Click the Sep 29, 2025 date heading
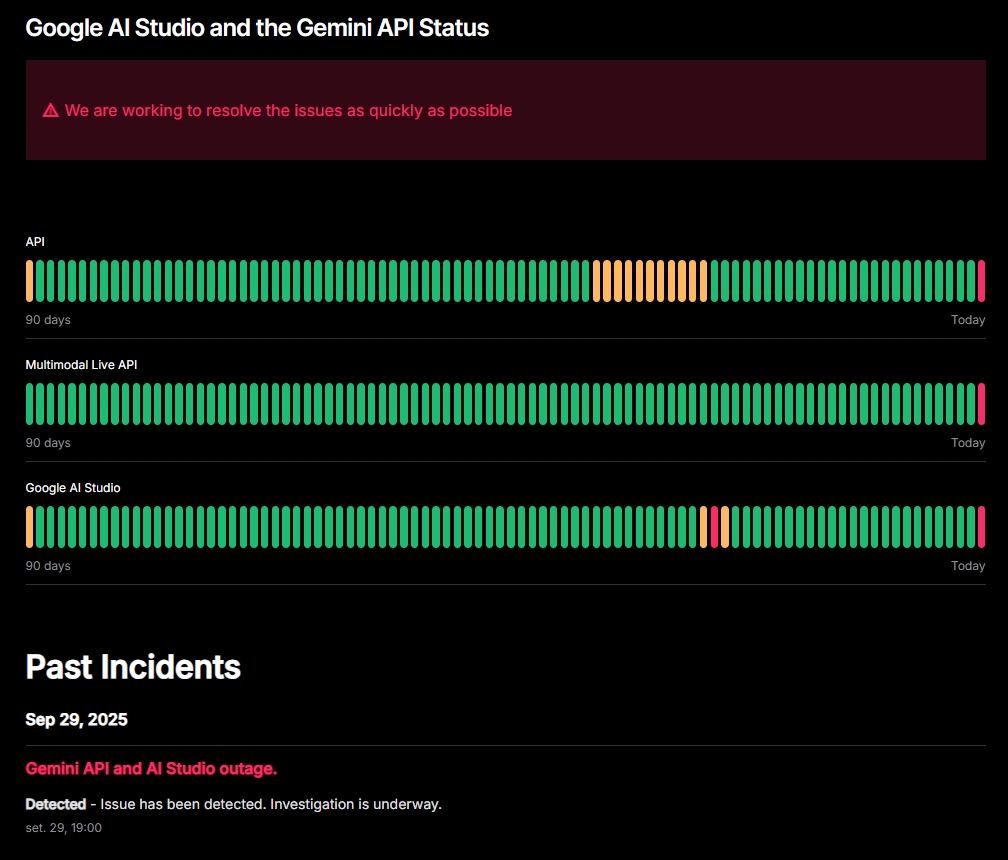Viewport: 1008px width, 860px height. 76,720
